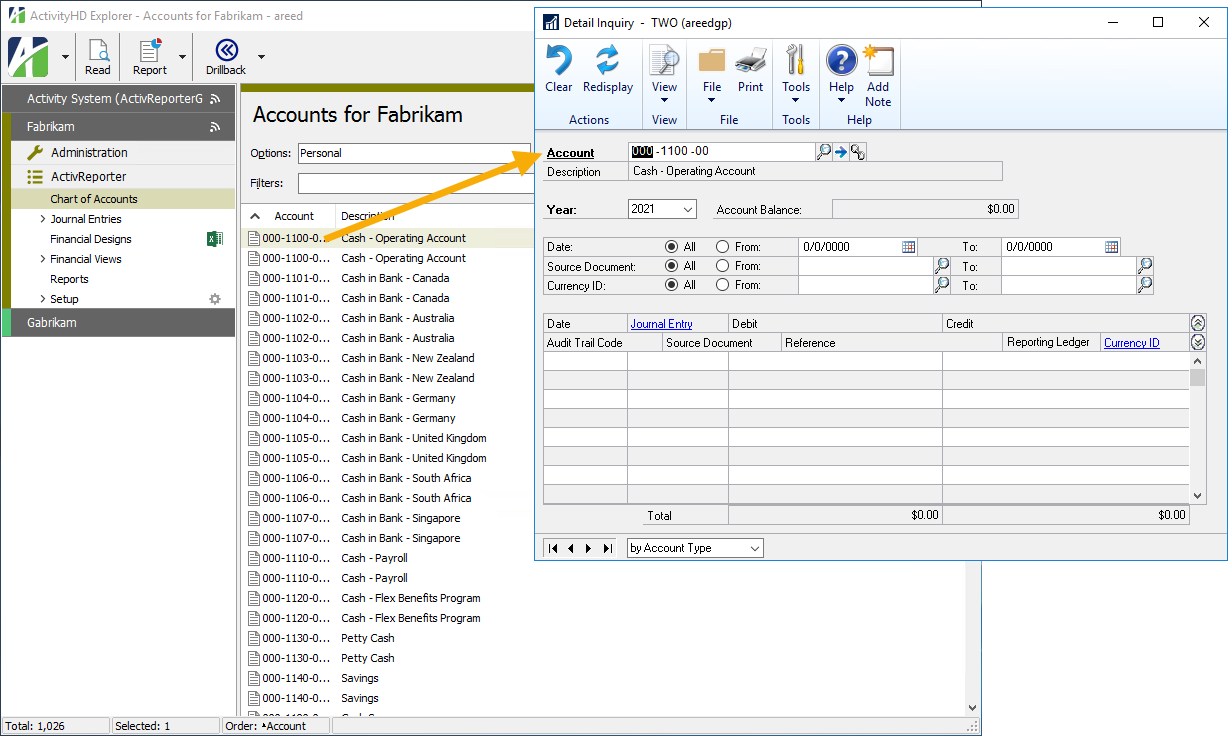Click the Report toolbar icon in ActivityHD
The image size is (1228, 736).
pos(150,52)
